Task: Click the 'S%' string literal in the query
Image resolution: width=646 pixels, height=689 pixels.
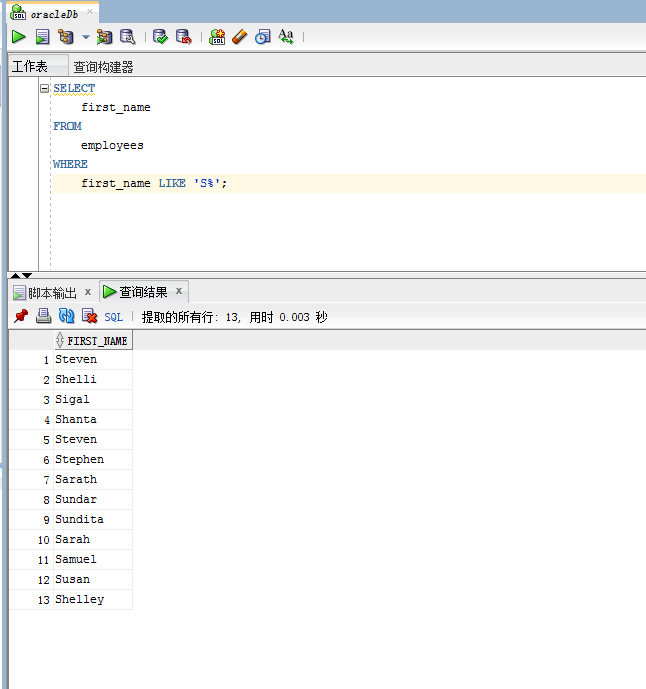Action: (x=207, y=183)
